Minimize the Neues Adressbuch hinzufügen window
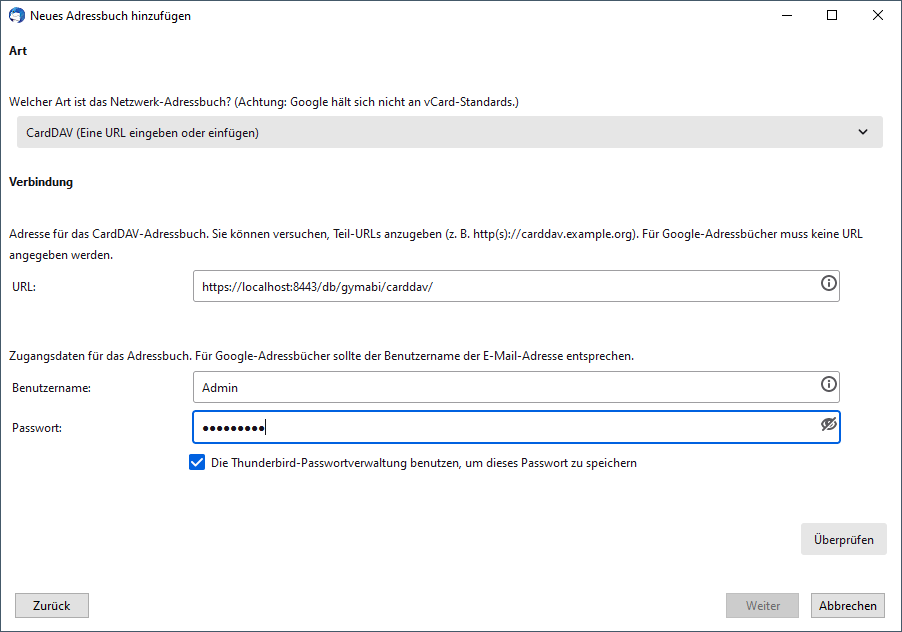This screenshot has width=902, height=632. [786, 16]
